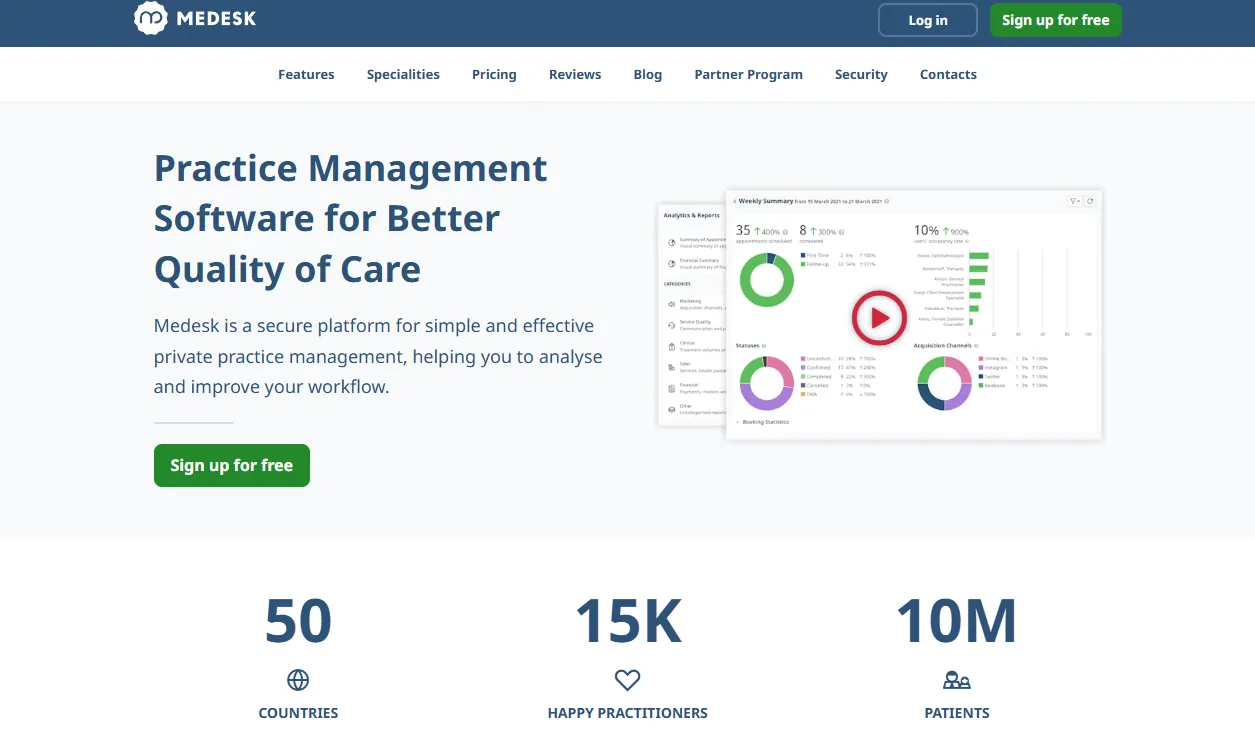Open the Features menu
Image resolution: width=1255 pixels, height=747 pixels.
[306, 74]
